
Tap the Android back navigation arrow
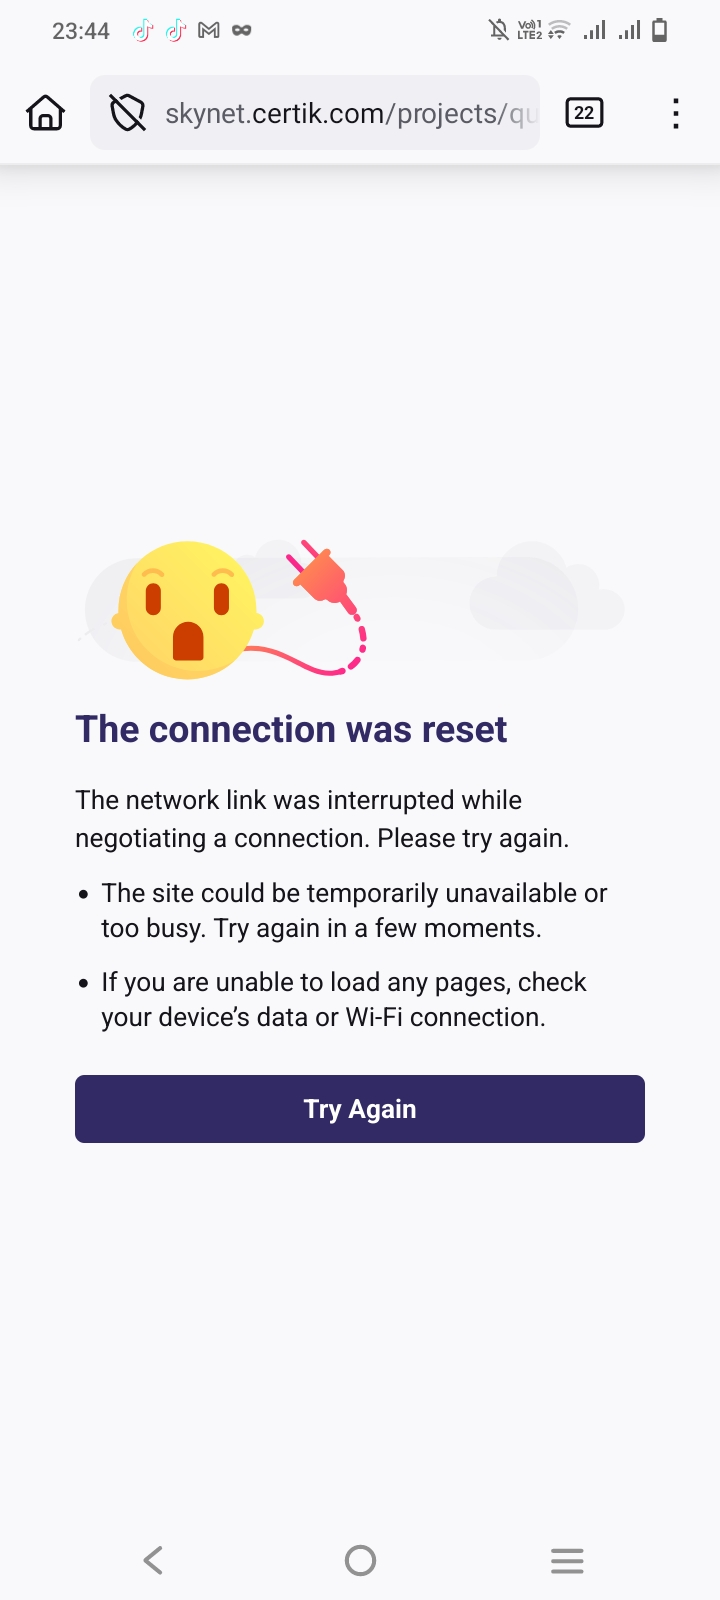pyautogui.click(x=153, y=1560)
